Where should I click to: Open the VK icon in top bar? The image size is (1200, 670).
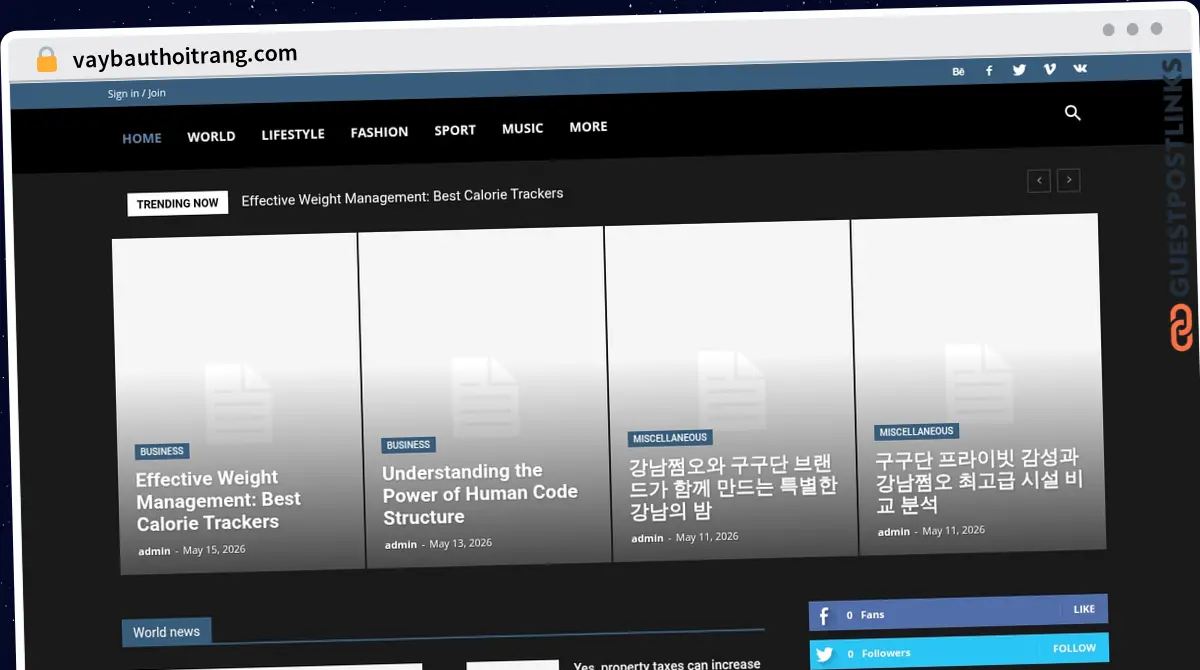coord(1080,68)
